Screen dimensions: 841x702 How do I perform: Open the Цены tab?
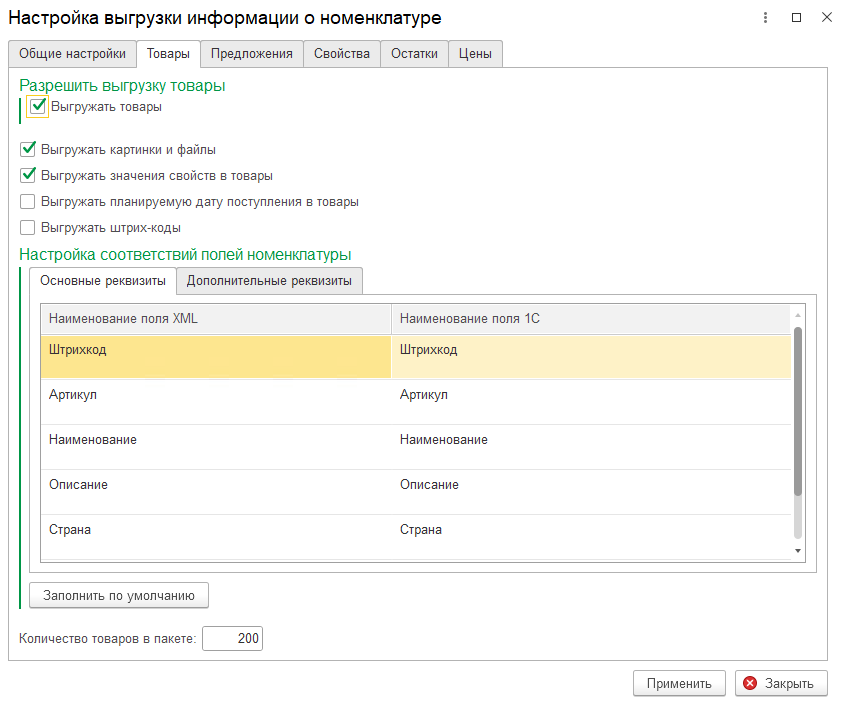pos(475,54)
